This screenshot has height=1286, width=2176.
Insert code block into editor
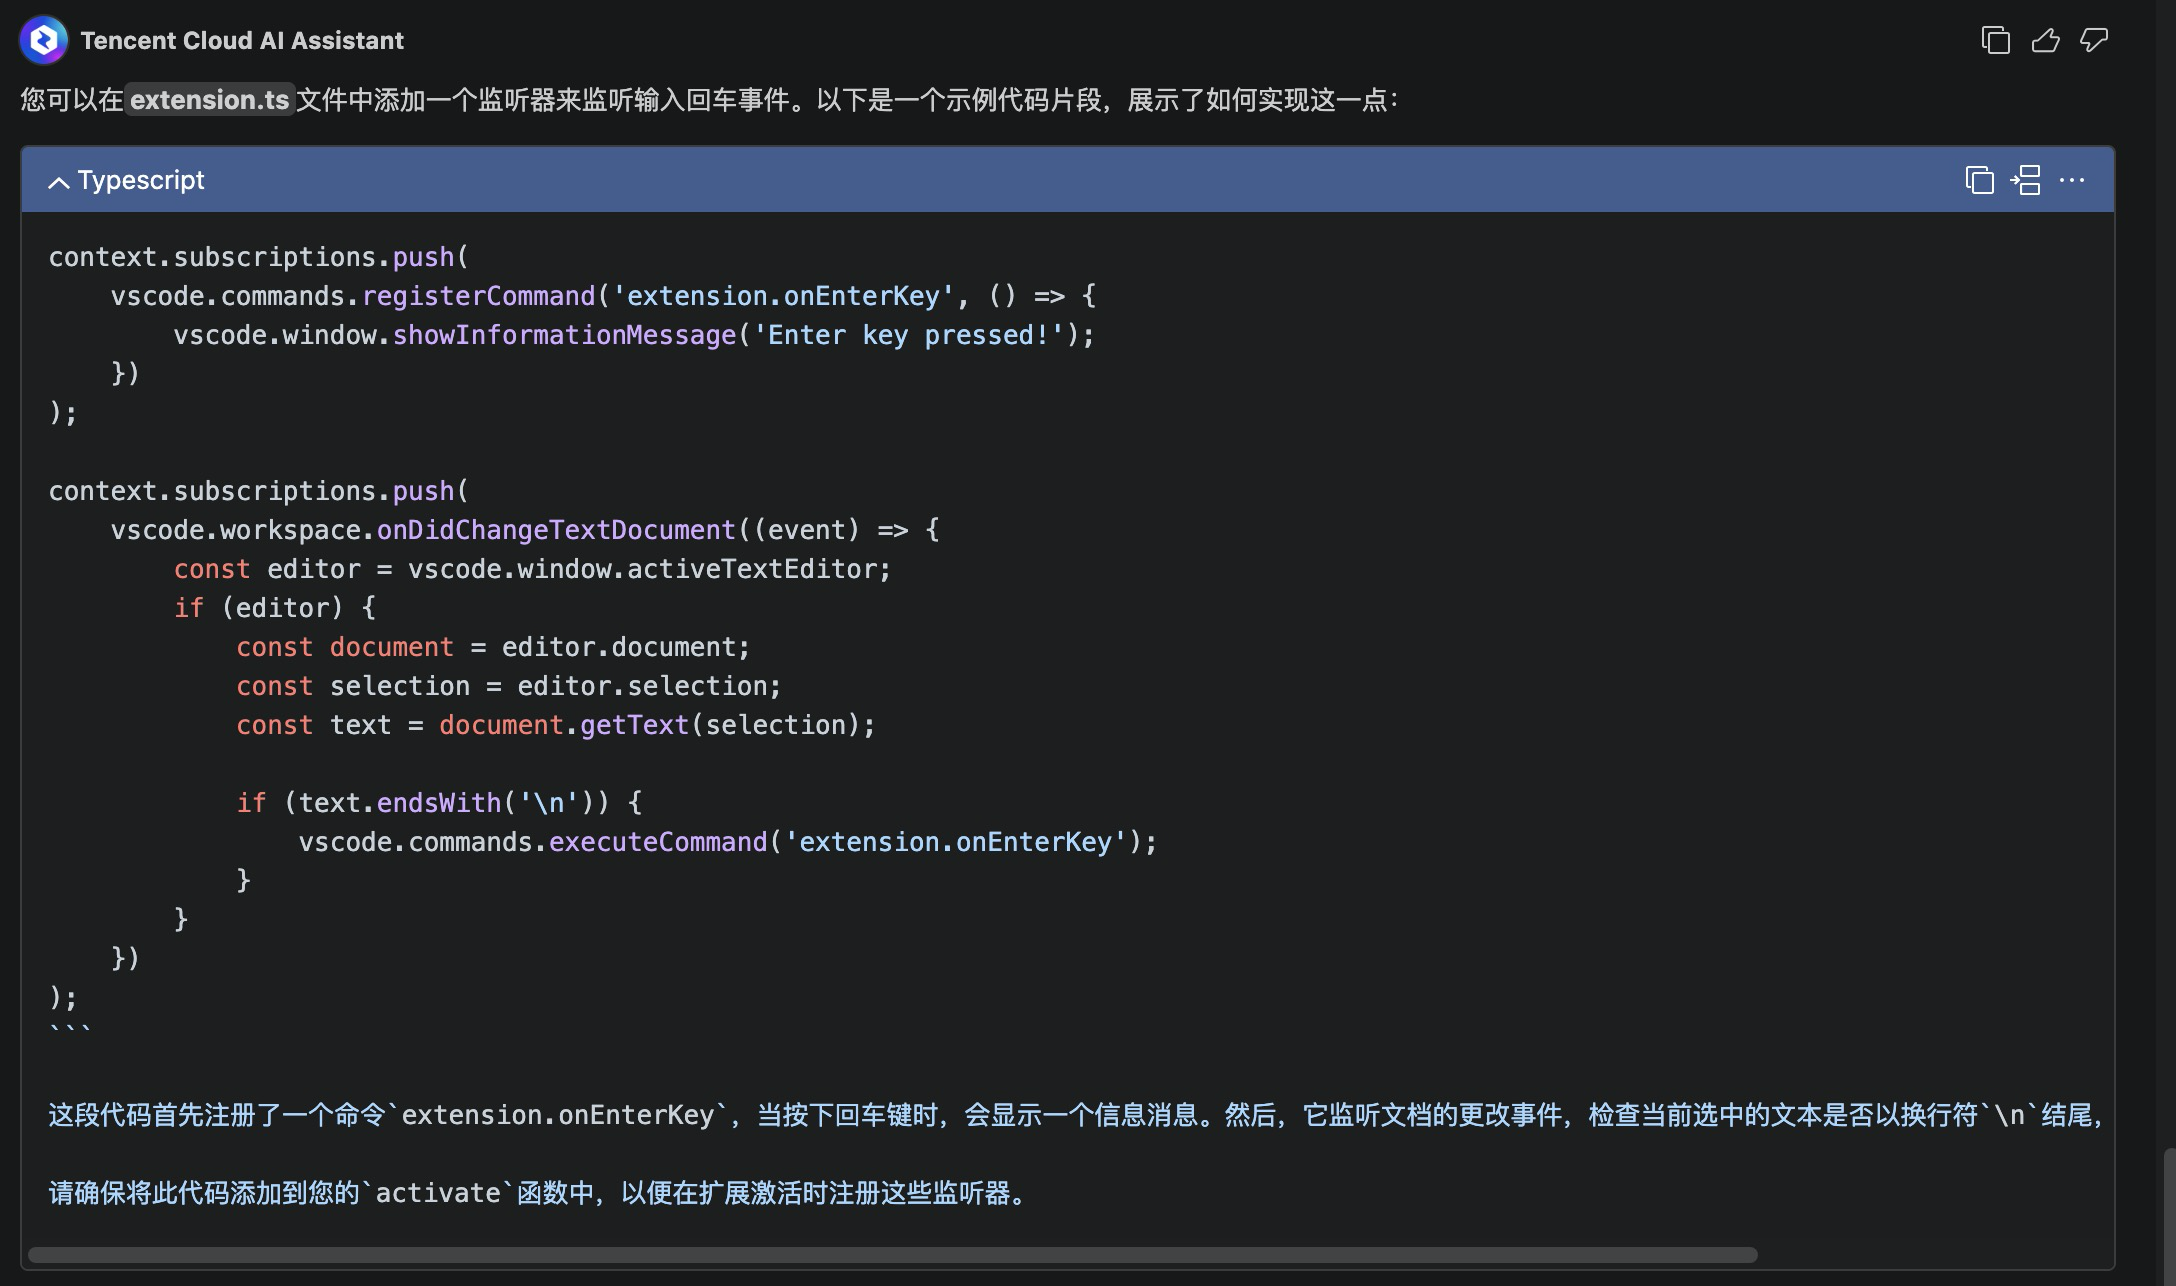coord(2026,180)
